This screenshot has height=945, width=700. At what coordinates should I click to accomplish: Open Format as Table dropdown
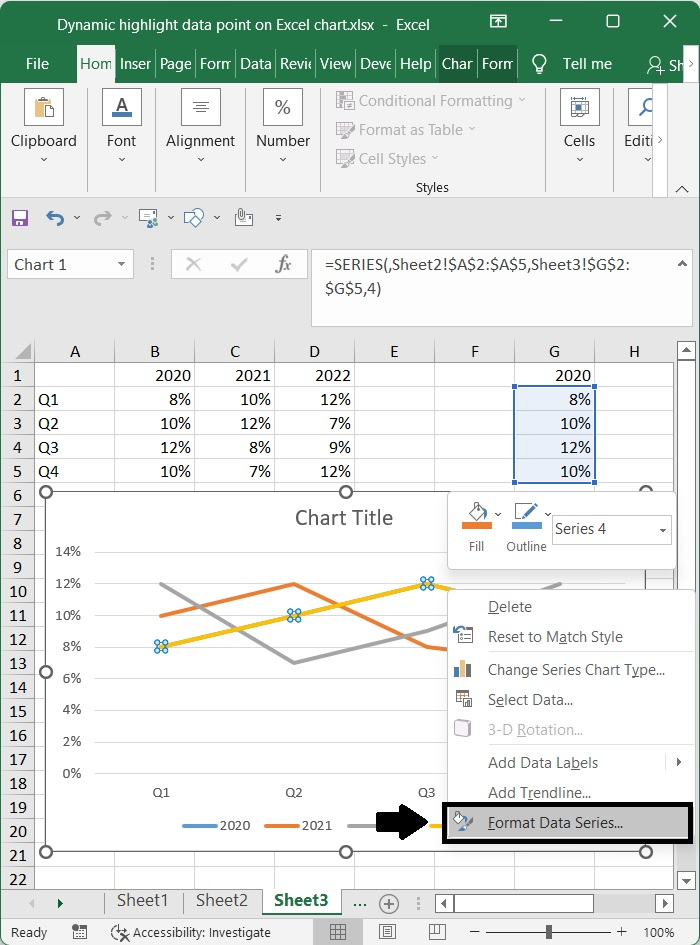405,130
